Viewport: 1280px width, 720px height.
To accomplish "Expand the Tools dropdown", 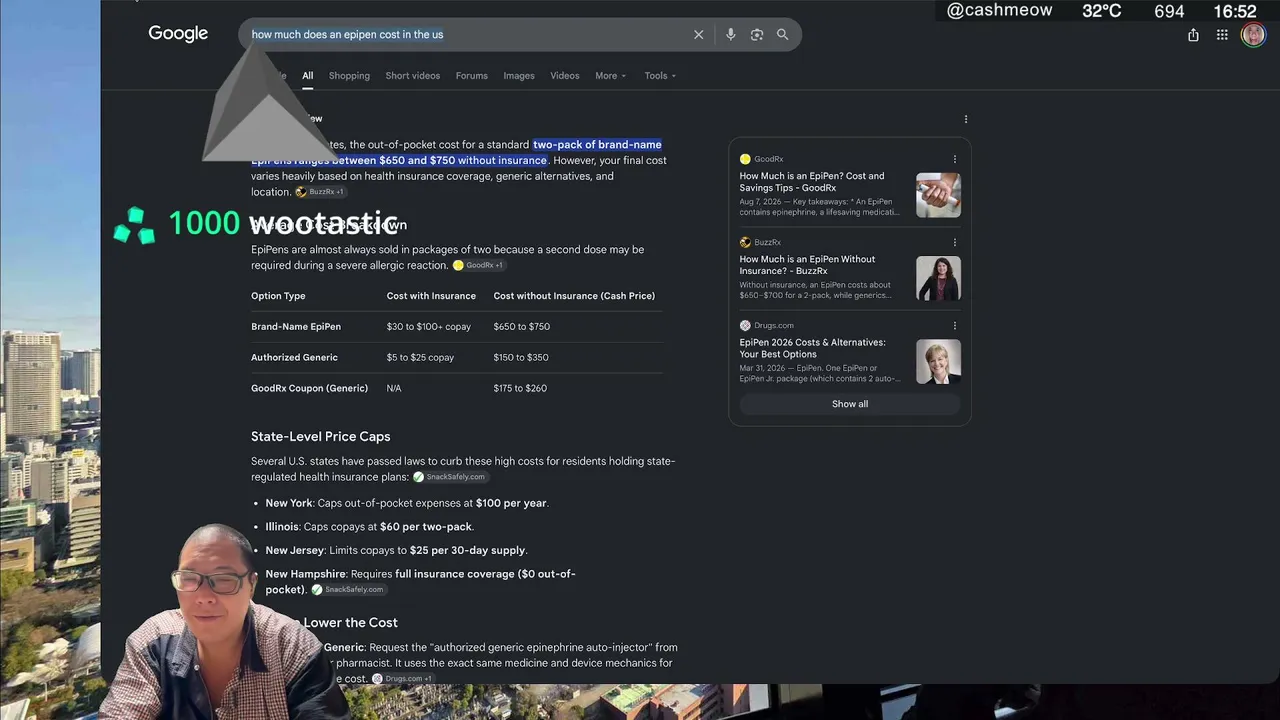I will point(660,76).
